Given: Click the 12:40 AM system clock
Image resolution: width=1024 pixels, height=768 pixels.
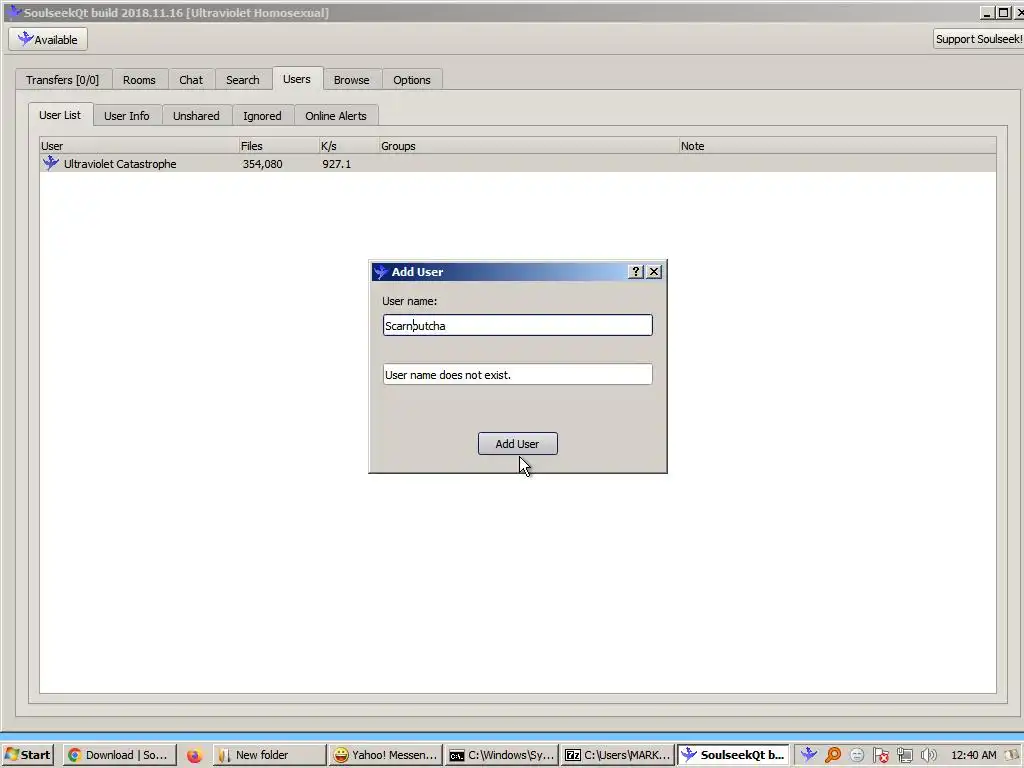Looking at the screenshot, I should tap(974, 755).
